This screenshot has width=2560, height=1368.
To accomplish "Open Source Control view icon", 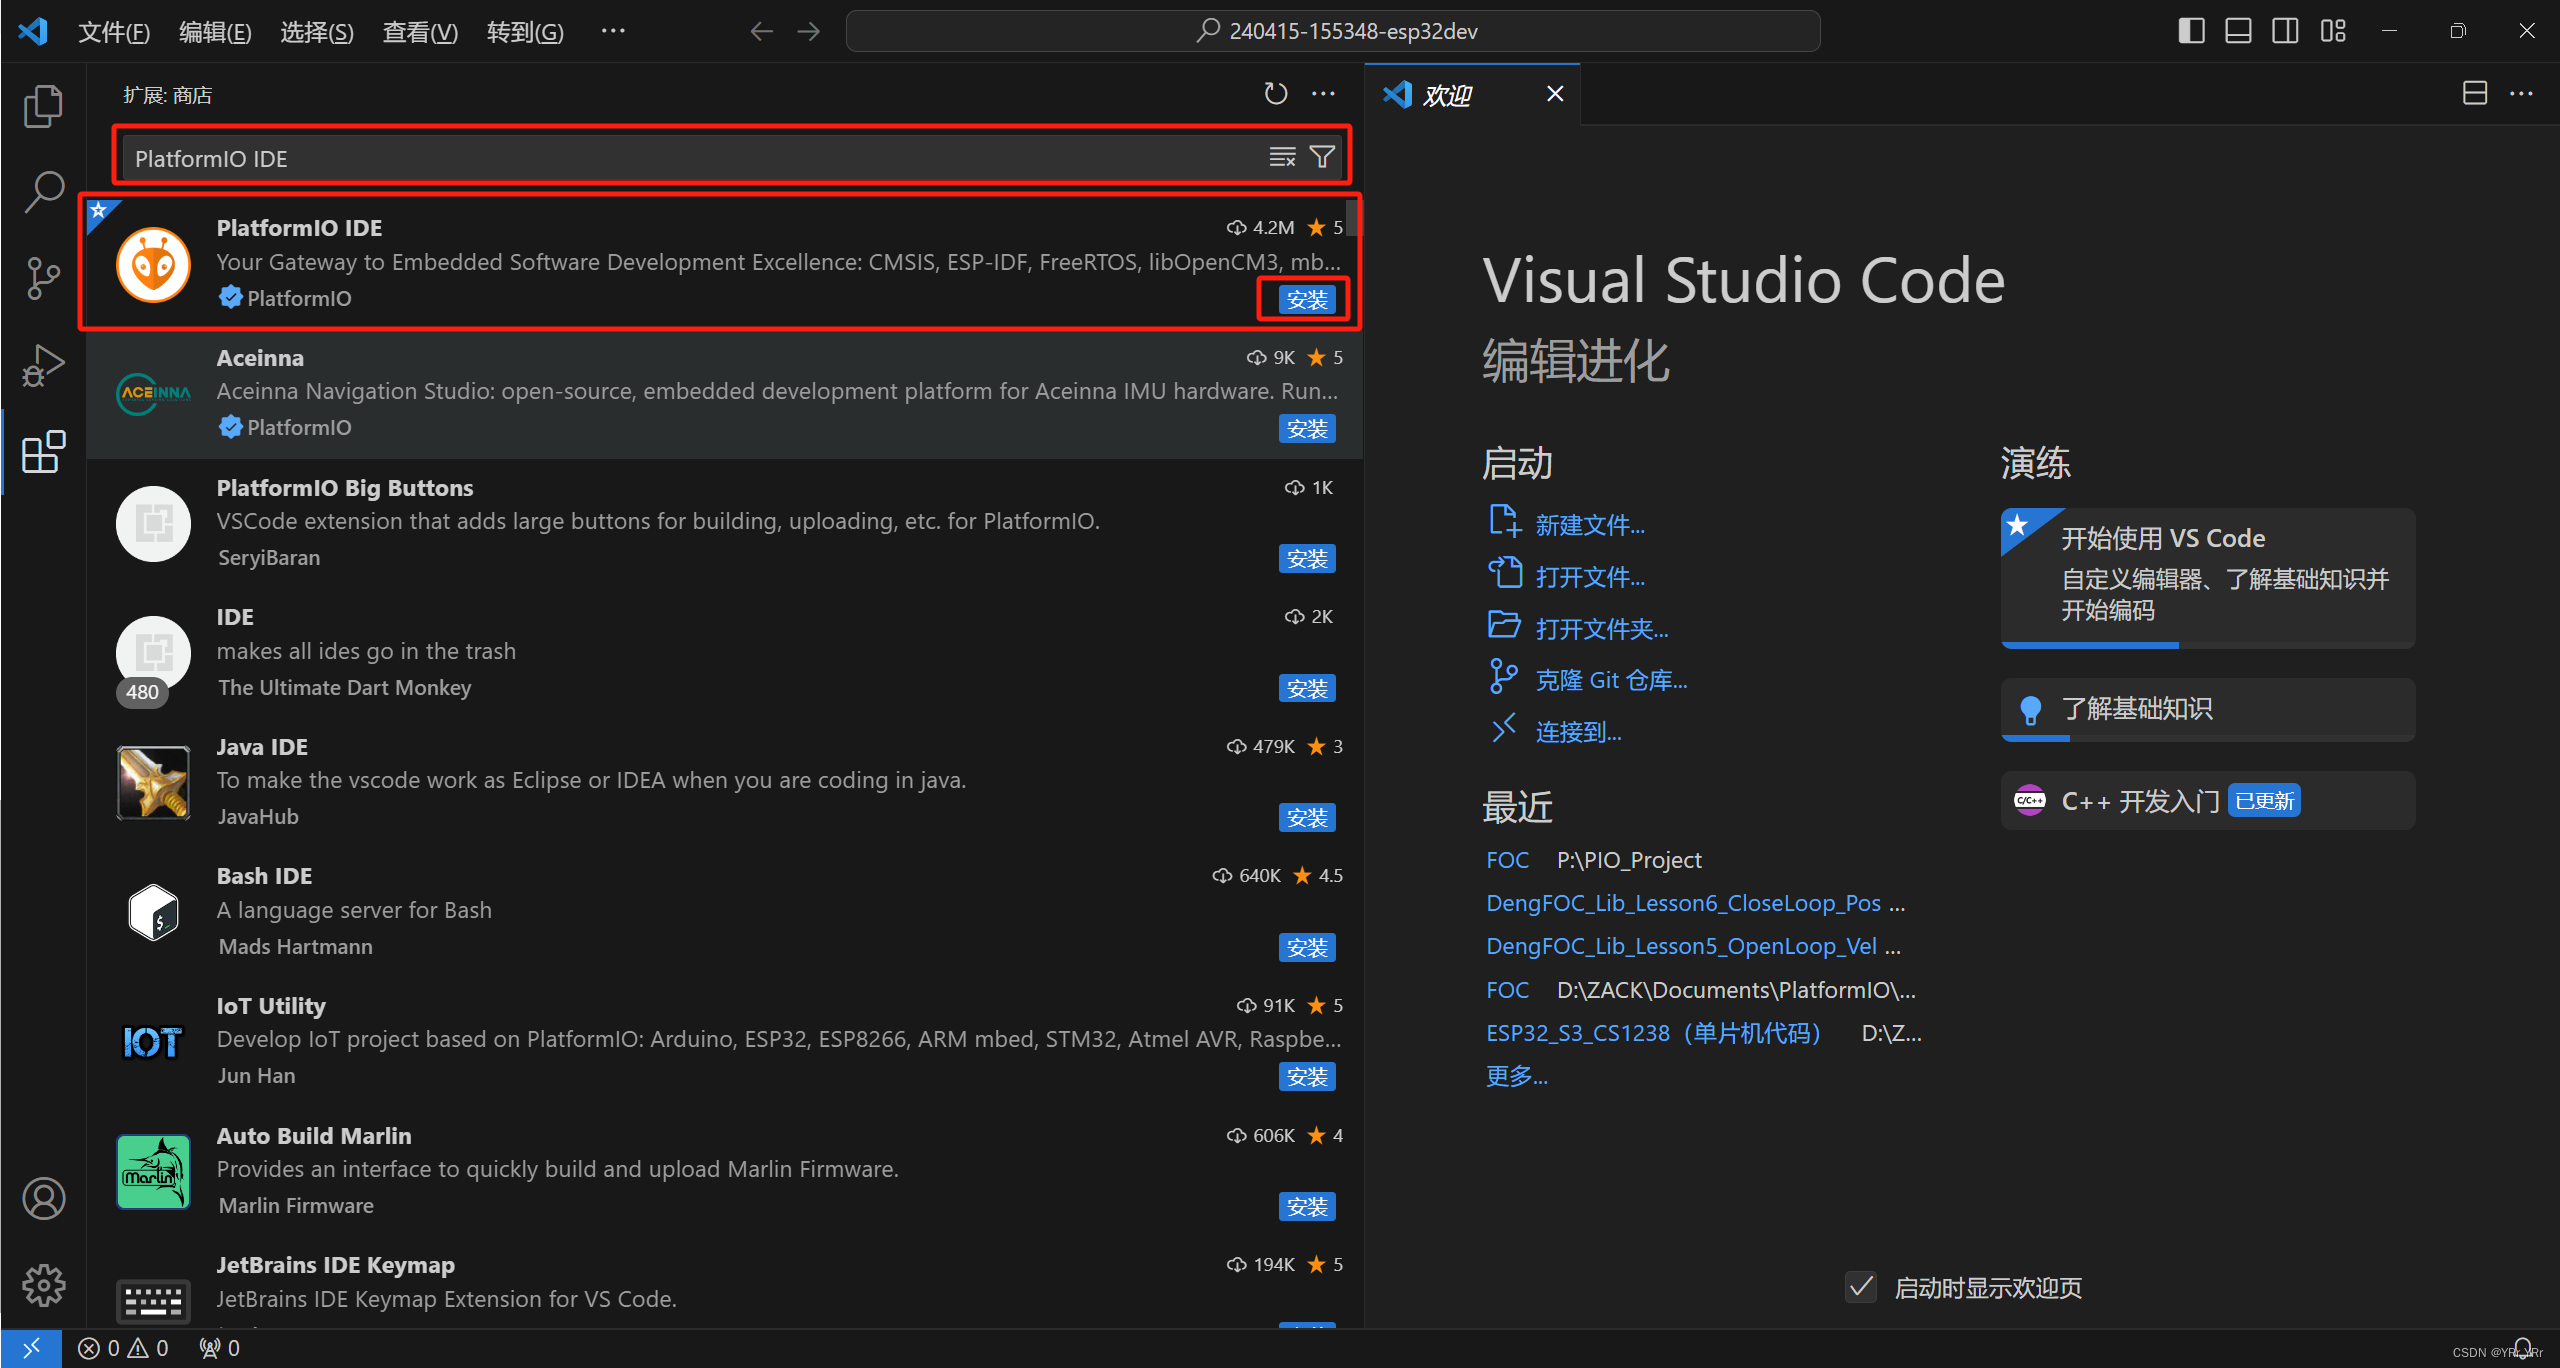I will (x=43, y=278).
